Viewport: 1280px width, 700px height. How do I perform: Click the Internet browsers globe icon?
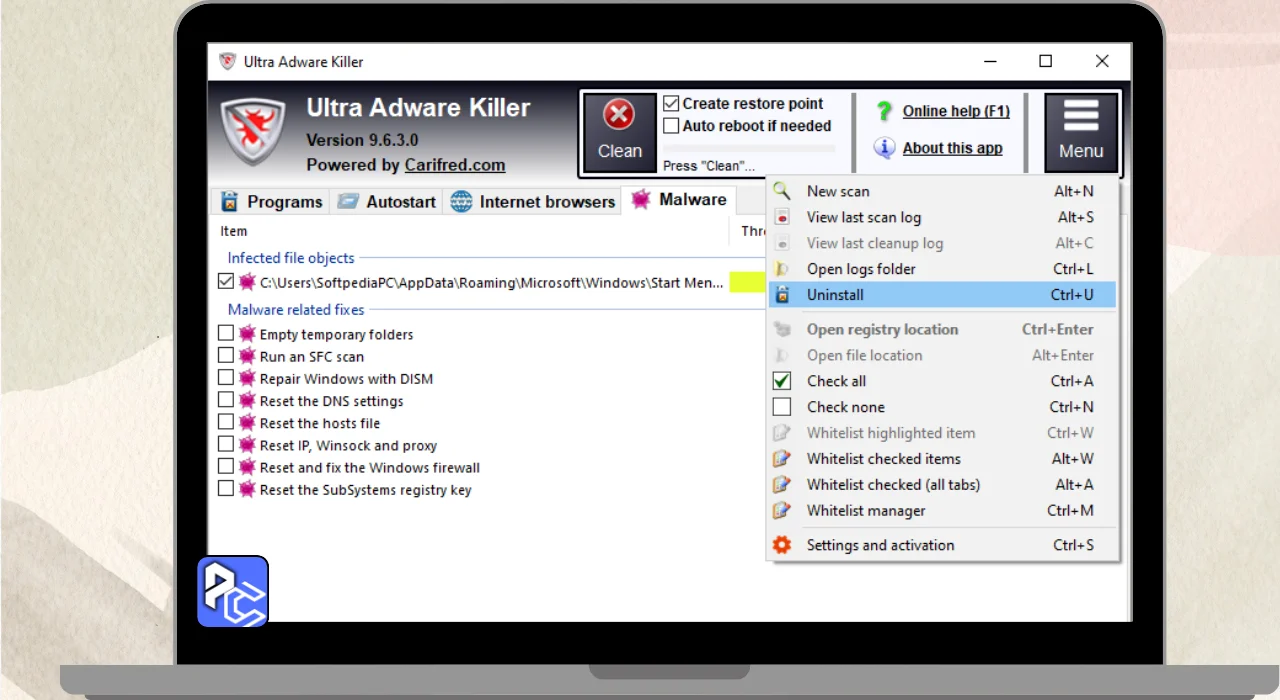(x=461, y=201)
